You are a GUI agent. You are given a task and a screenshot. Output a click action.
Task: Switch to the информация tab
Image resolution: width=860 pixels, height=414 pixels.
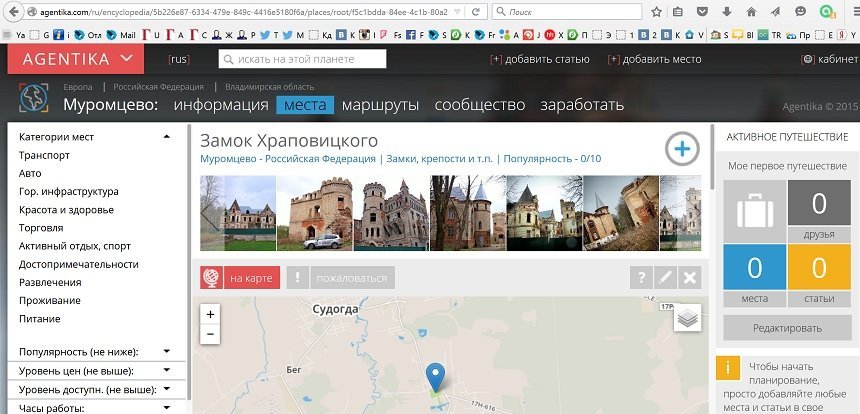pyautogui.click(x=221, y=105)
